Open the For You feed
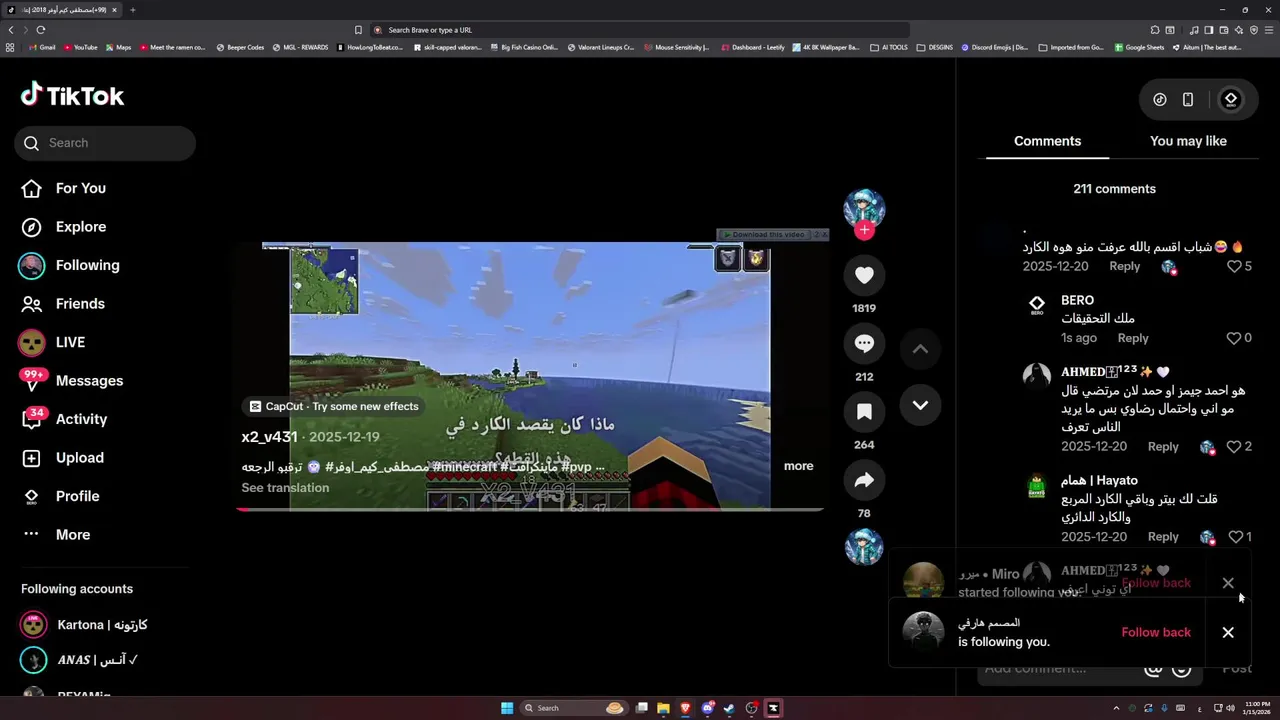This screenshot has height=720, width=1280. (x=80, y=188)
